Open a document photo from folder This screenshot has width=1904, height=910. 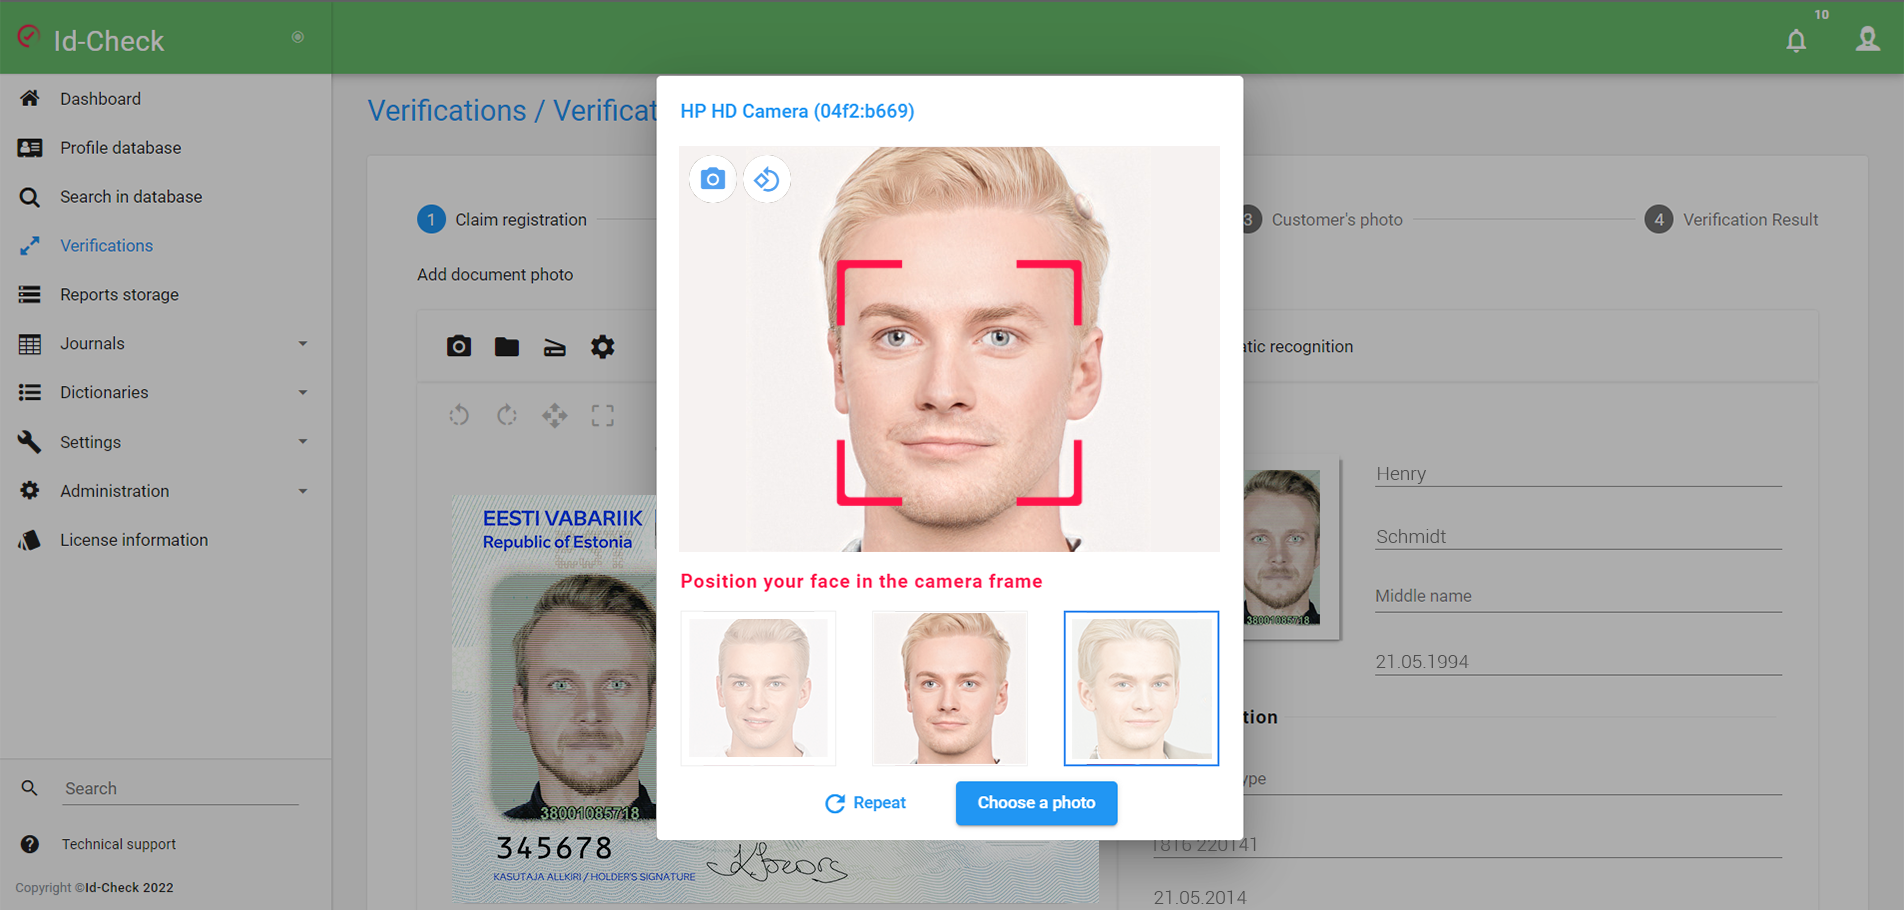(507, 346)
